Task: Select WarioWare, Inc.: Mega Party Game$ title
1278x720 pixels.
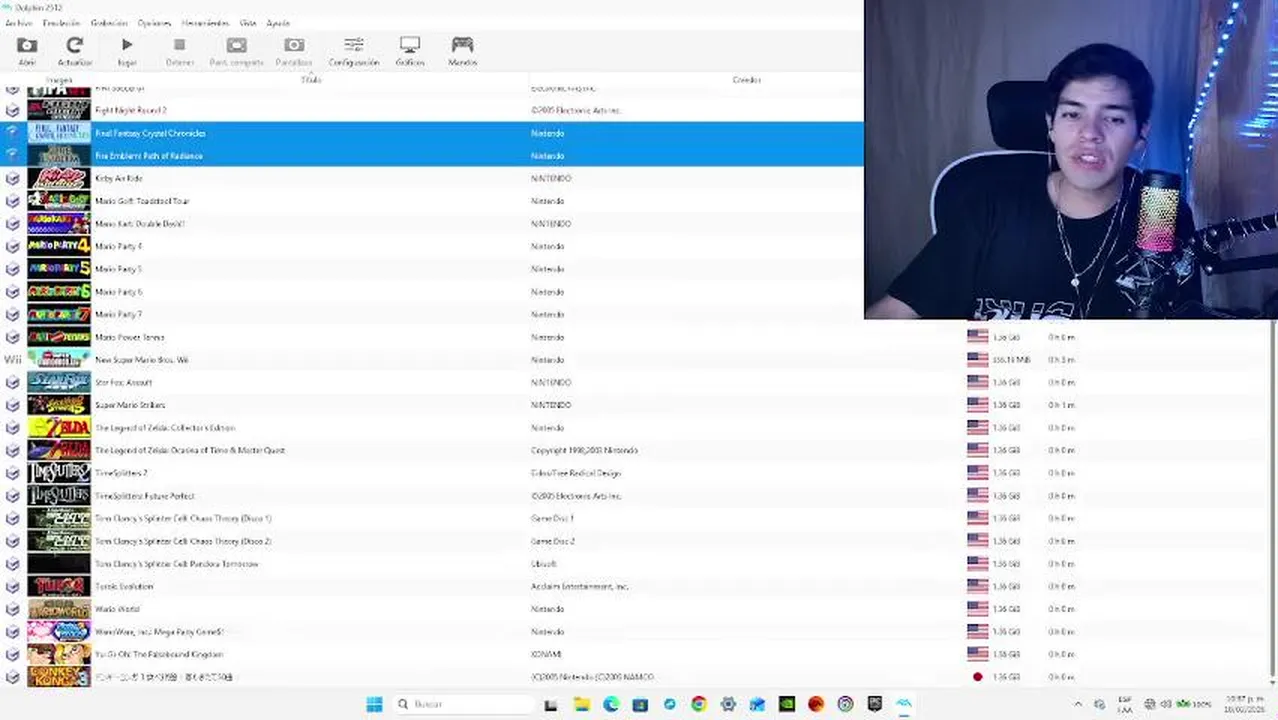Action: 159,632
